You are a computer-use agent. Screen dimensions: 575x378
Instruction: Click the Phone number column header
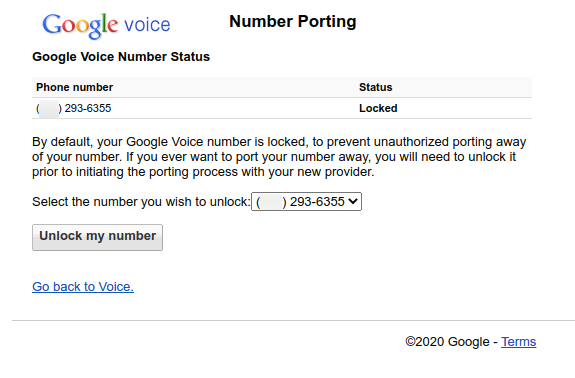pos(74,87)
